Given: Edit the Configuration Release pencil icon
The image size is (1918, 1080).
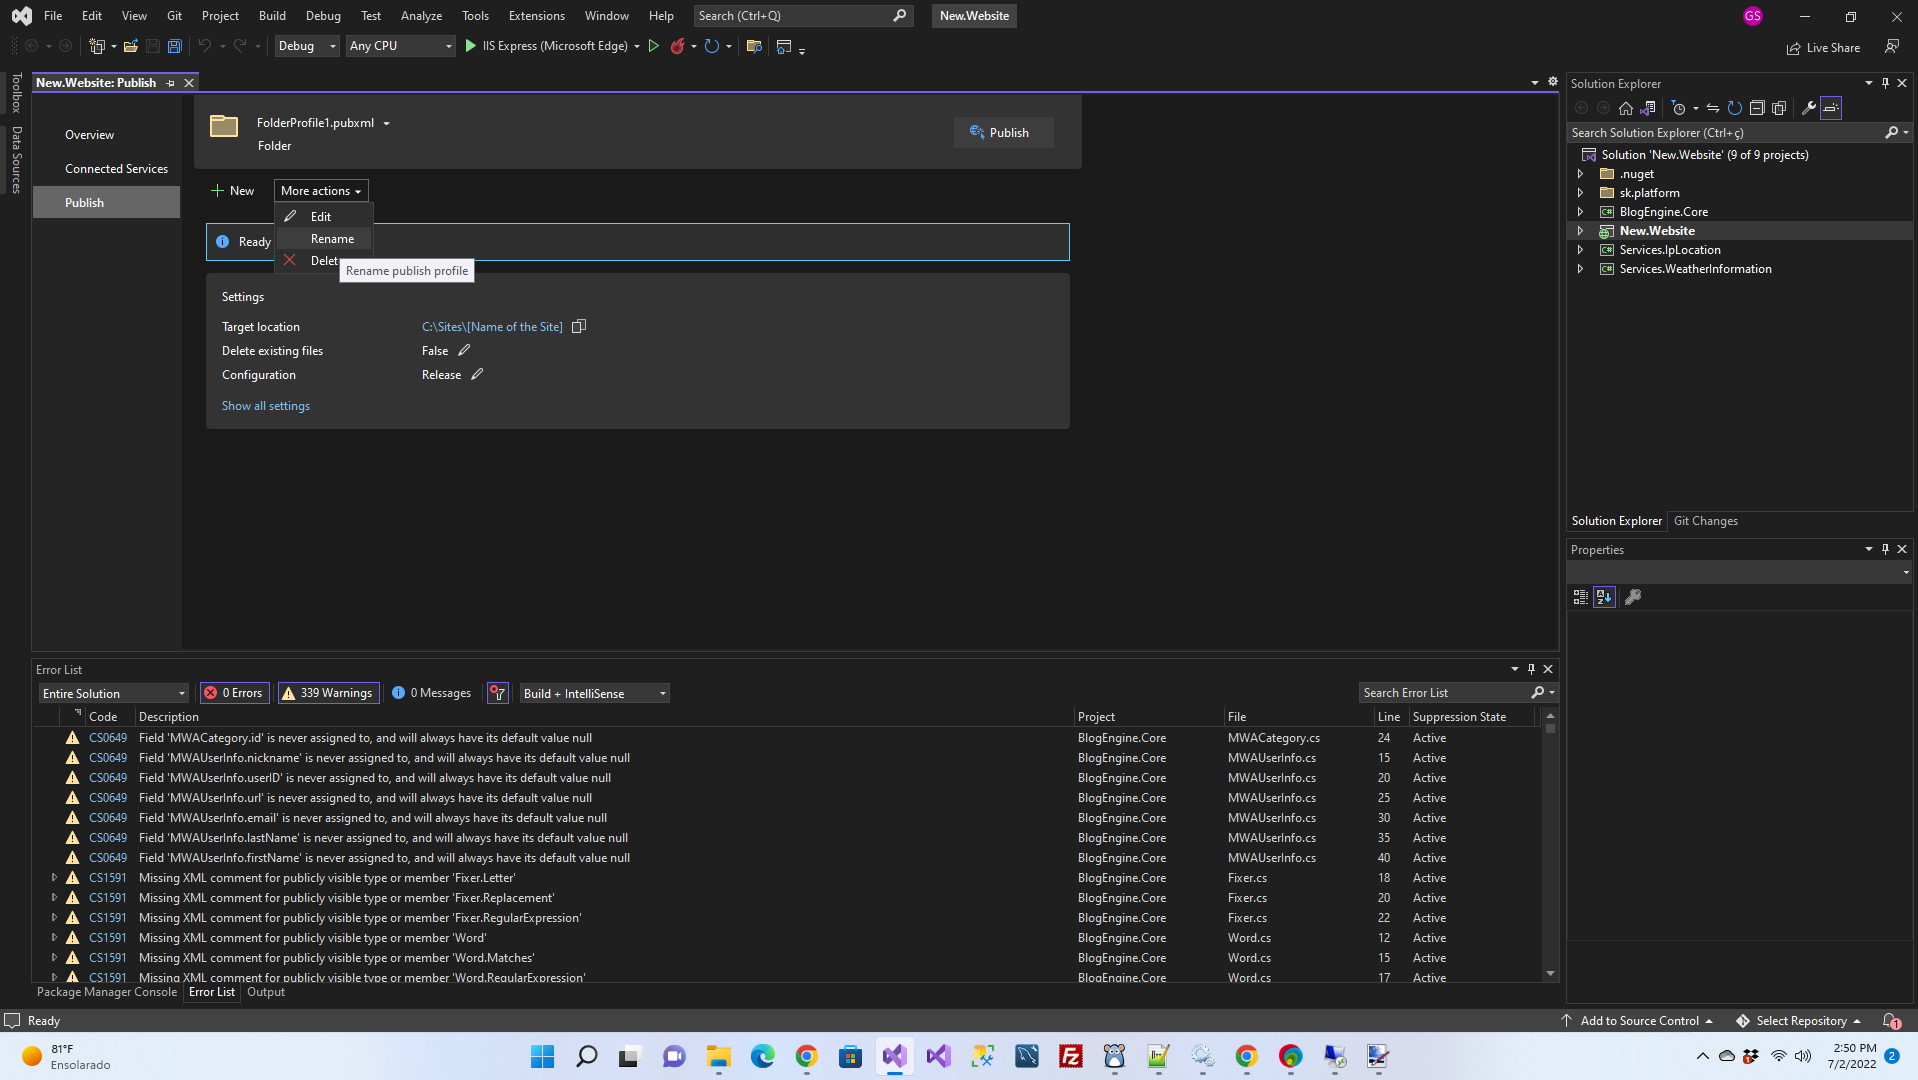Looking at the screenshot, I should [477, 375].
